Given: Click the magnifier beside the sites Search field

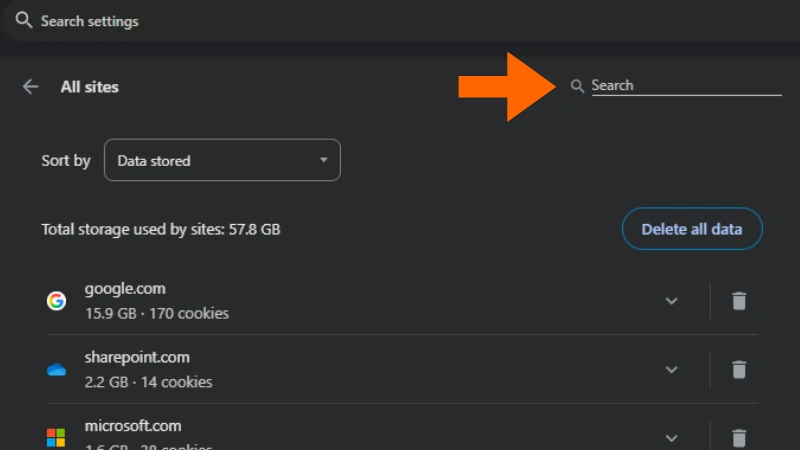Looking at the screenshot, I should tap(577, 86).
